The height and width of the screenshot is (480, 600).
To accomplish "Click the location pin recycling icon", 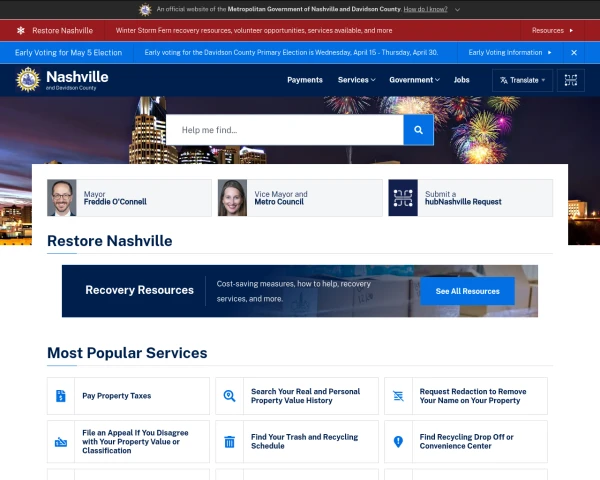I will pos(398,442).
